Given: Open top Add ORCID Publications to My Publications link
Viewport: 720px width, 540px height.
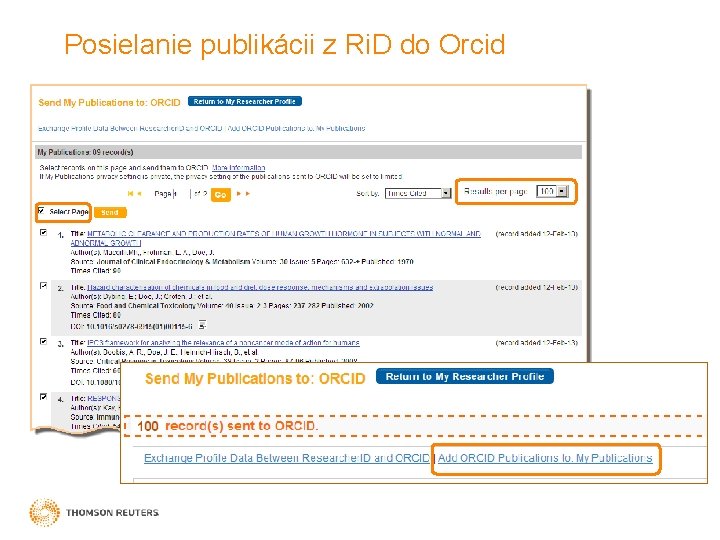Looking at the screenshot, I should pyautogui.click(x=297, y=128).
